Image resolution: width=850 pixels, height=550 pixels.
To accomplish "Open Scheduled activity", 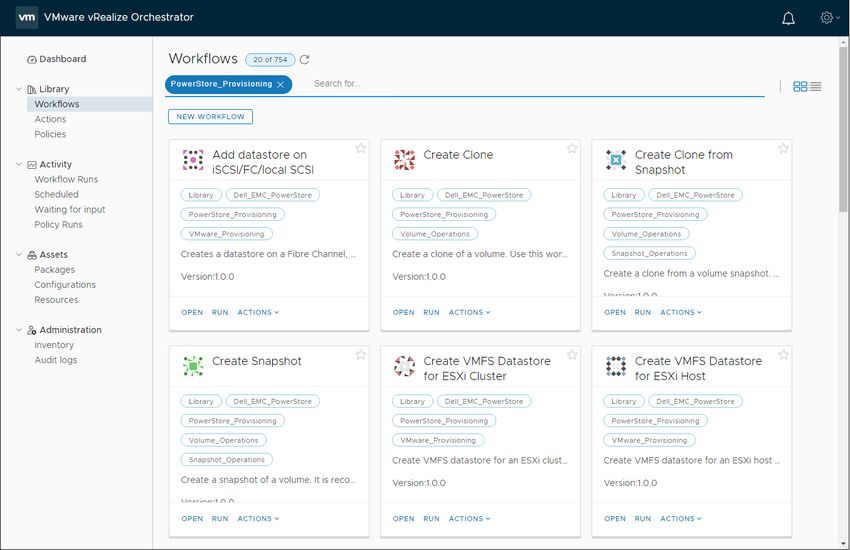I will pos(56,195).
